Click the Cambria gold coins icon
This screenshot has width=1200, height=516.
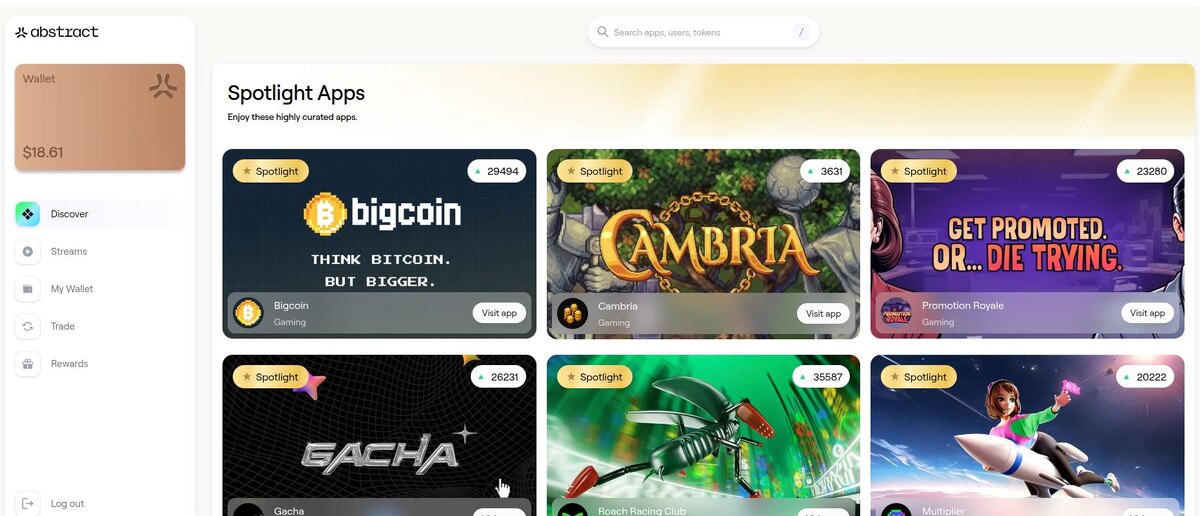(x=573, y=313)
